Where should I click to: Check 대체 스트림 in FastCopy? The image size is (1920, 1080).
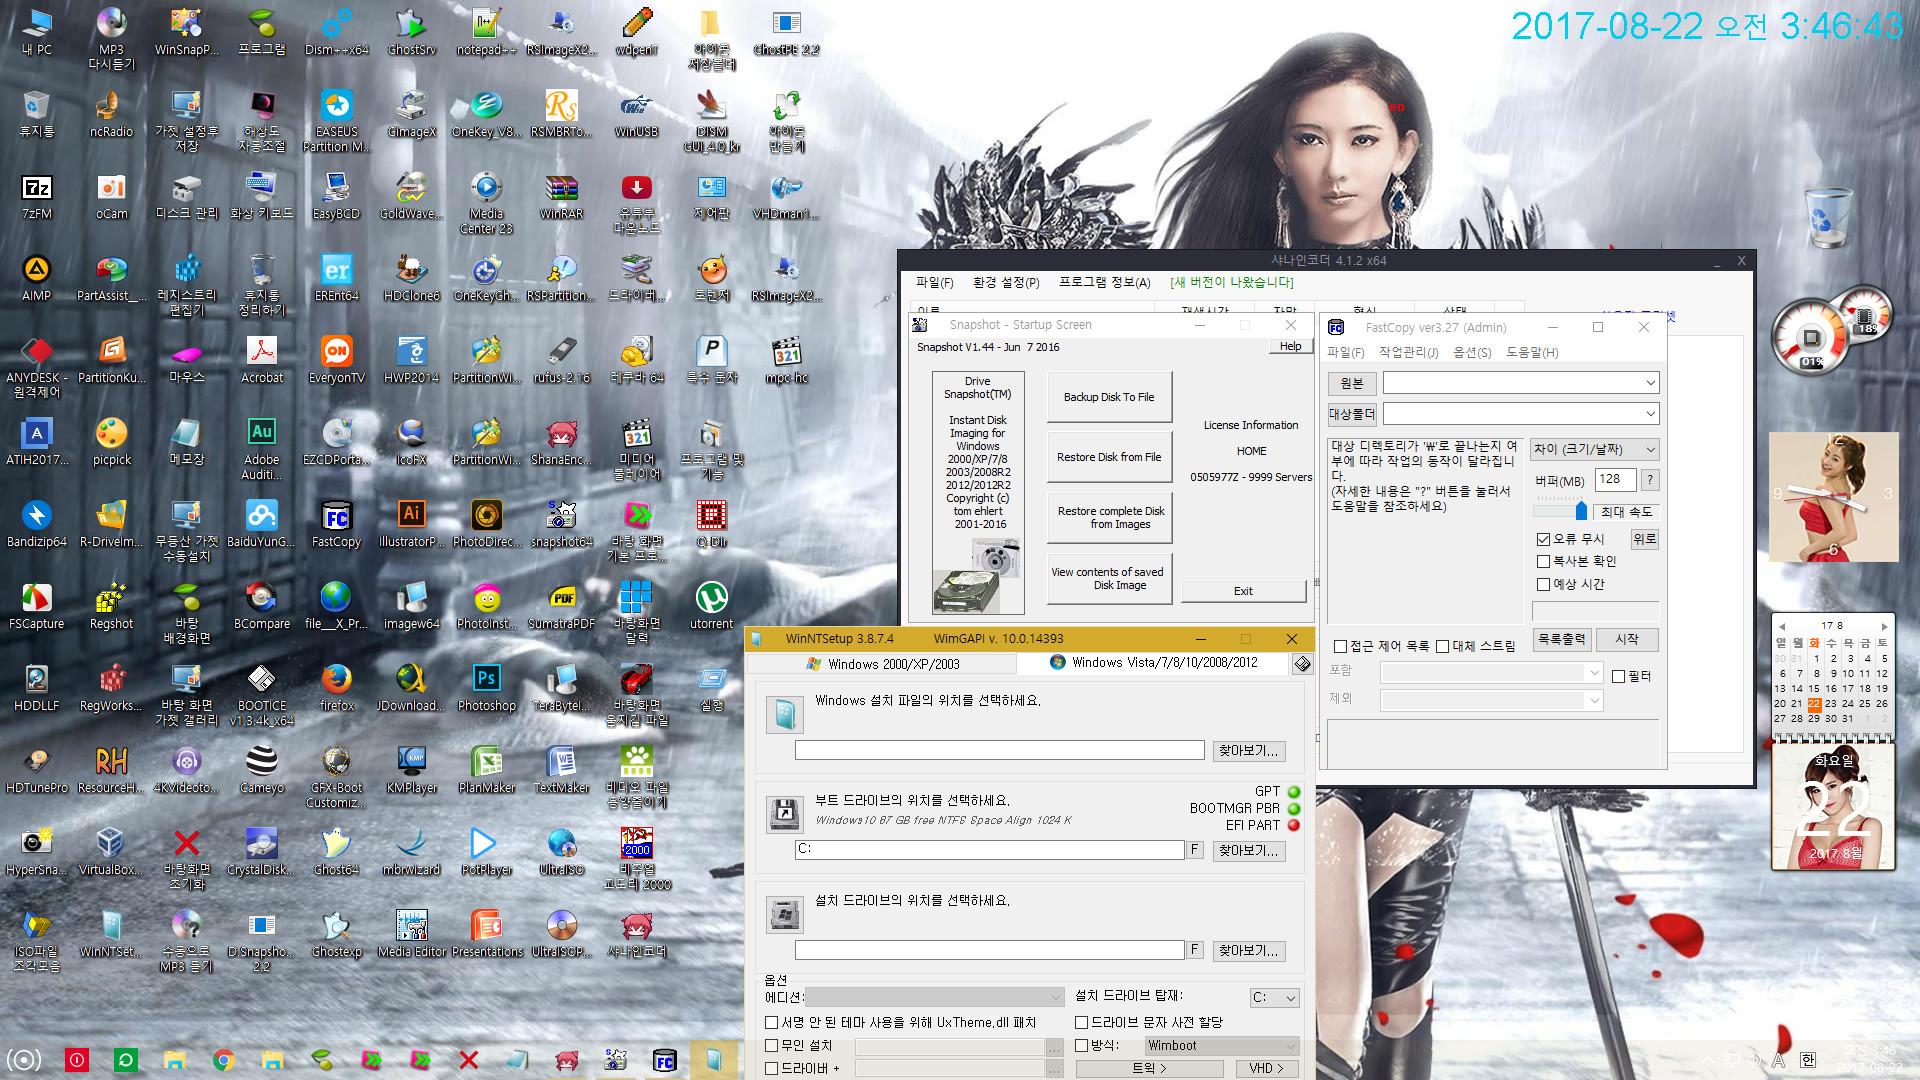tap(1442, 646)
